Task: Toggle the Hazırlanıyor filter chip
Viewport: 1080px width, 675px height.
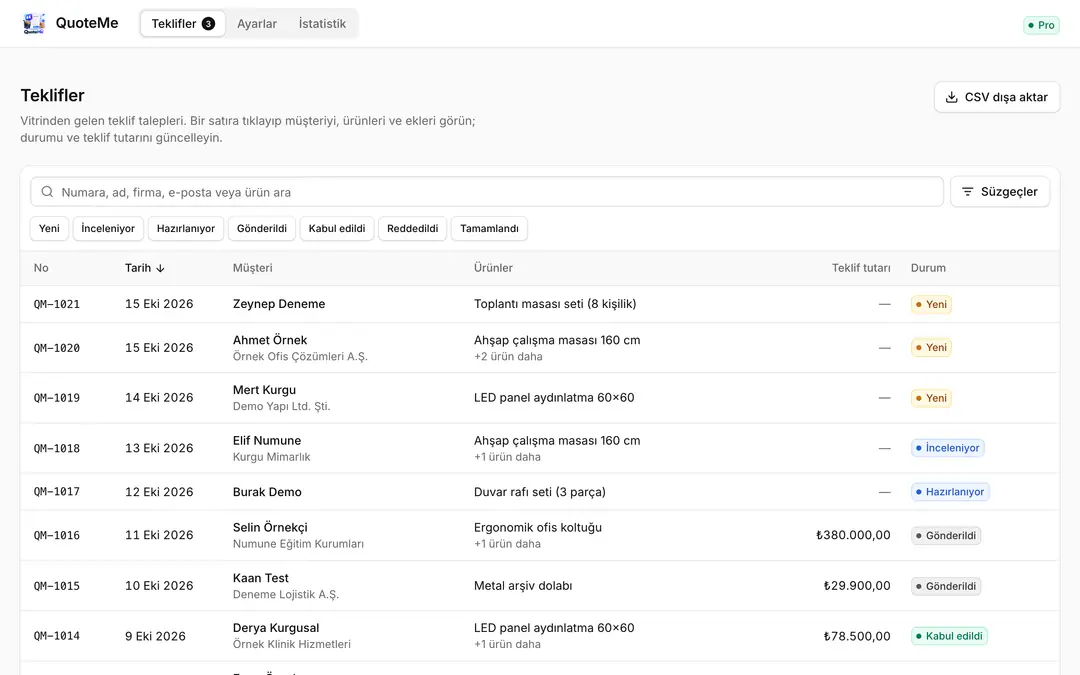Action: pos(185,229)
